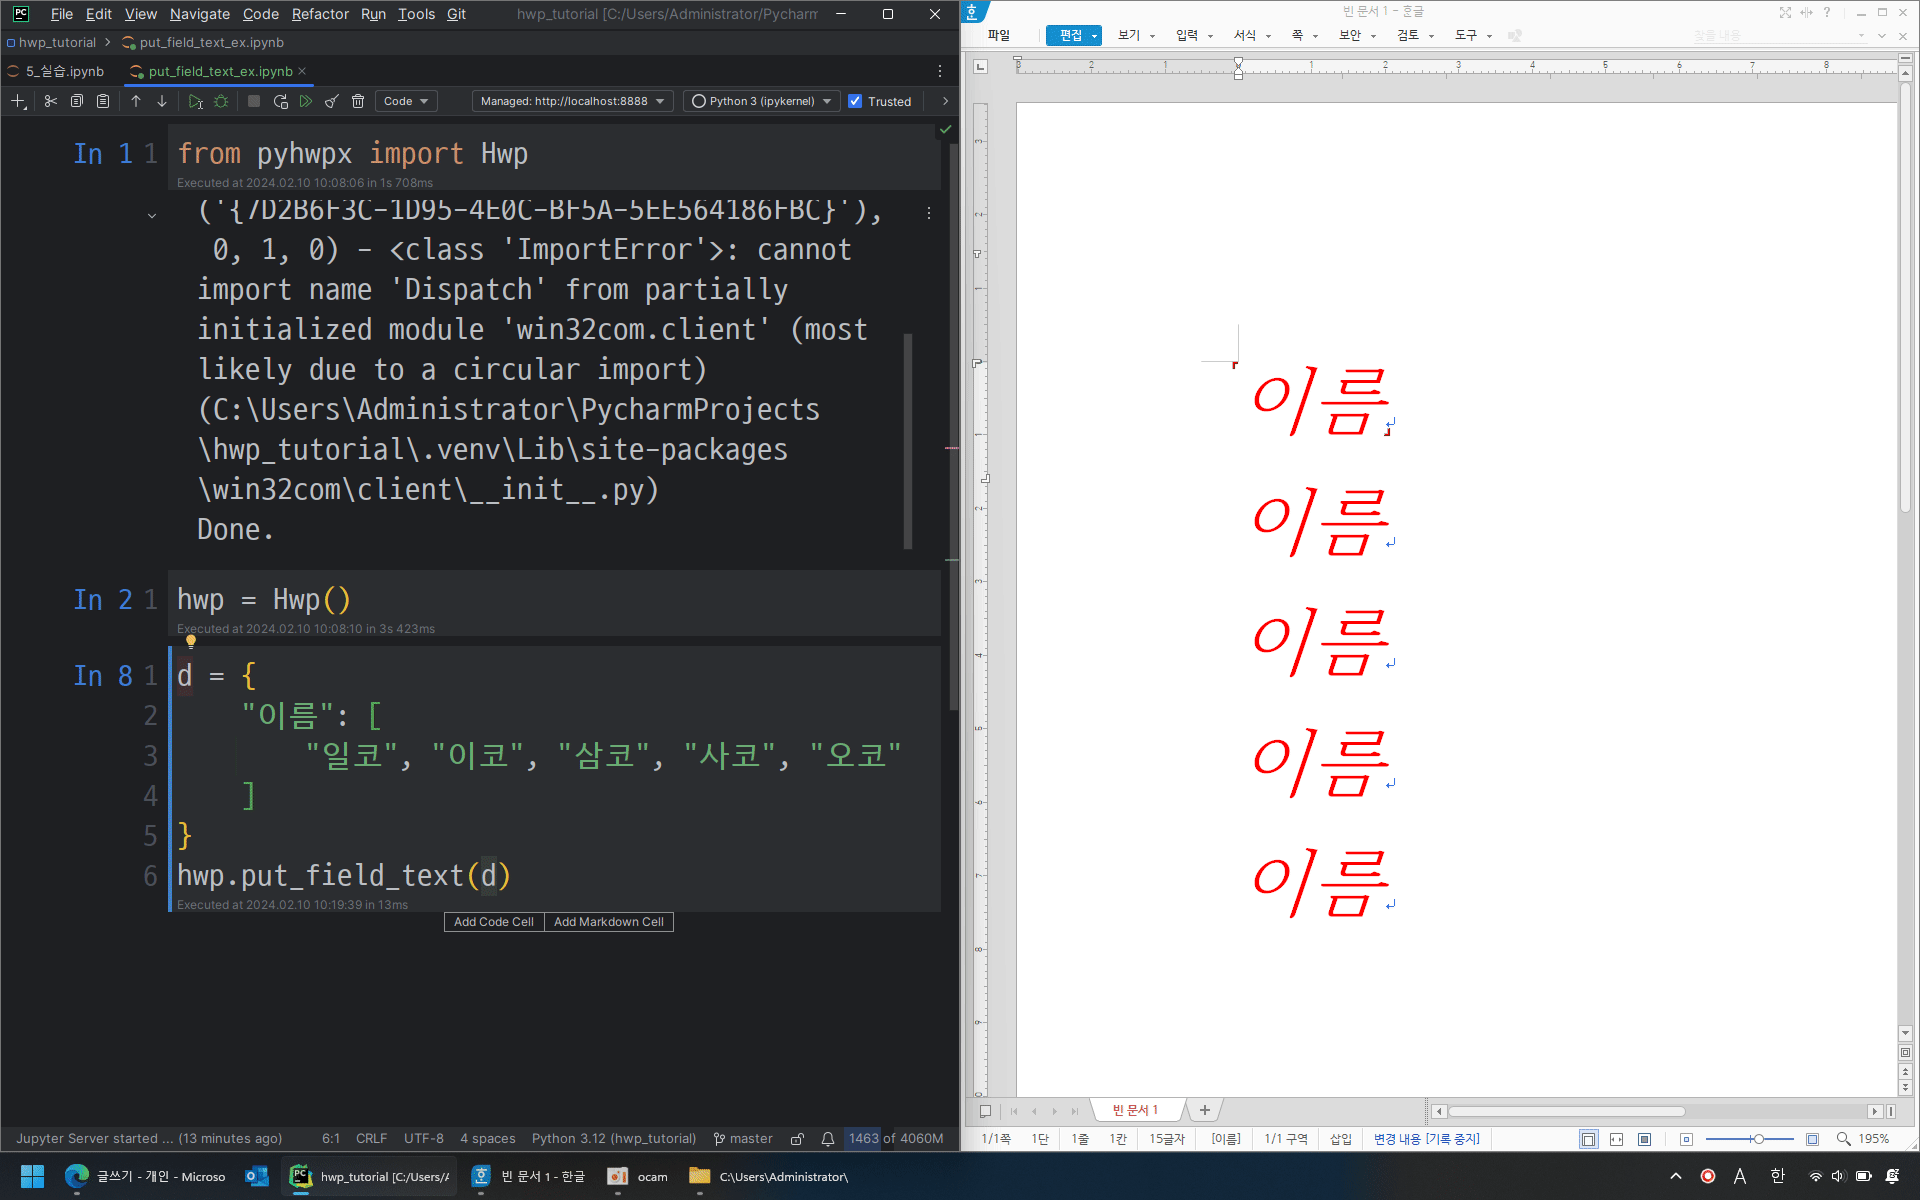Run cell and select below icon
This screenshot has width=1920, height=1200.
[195, 101]
